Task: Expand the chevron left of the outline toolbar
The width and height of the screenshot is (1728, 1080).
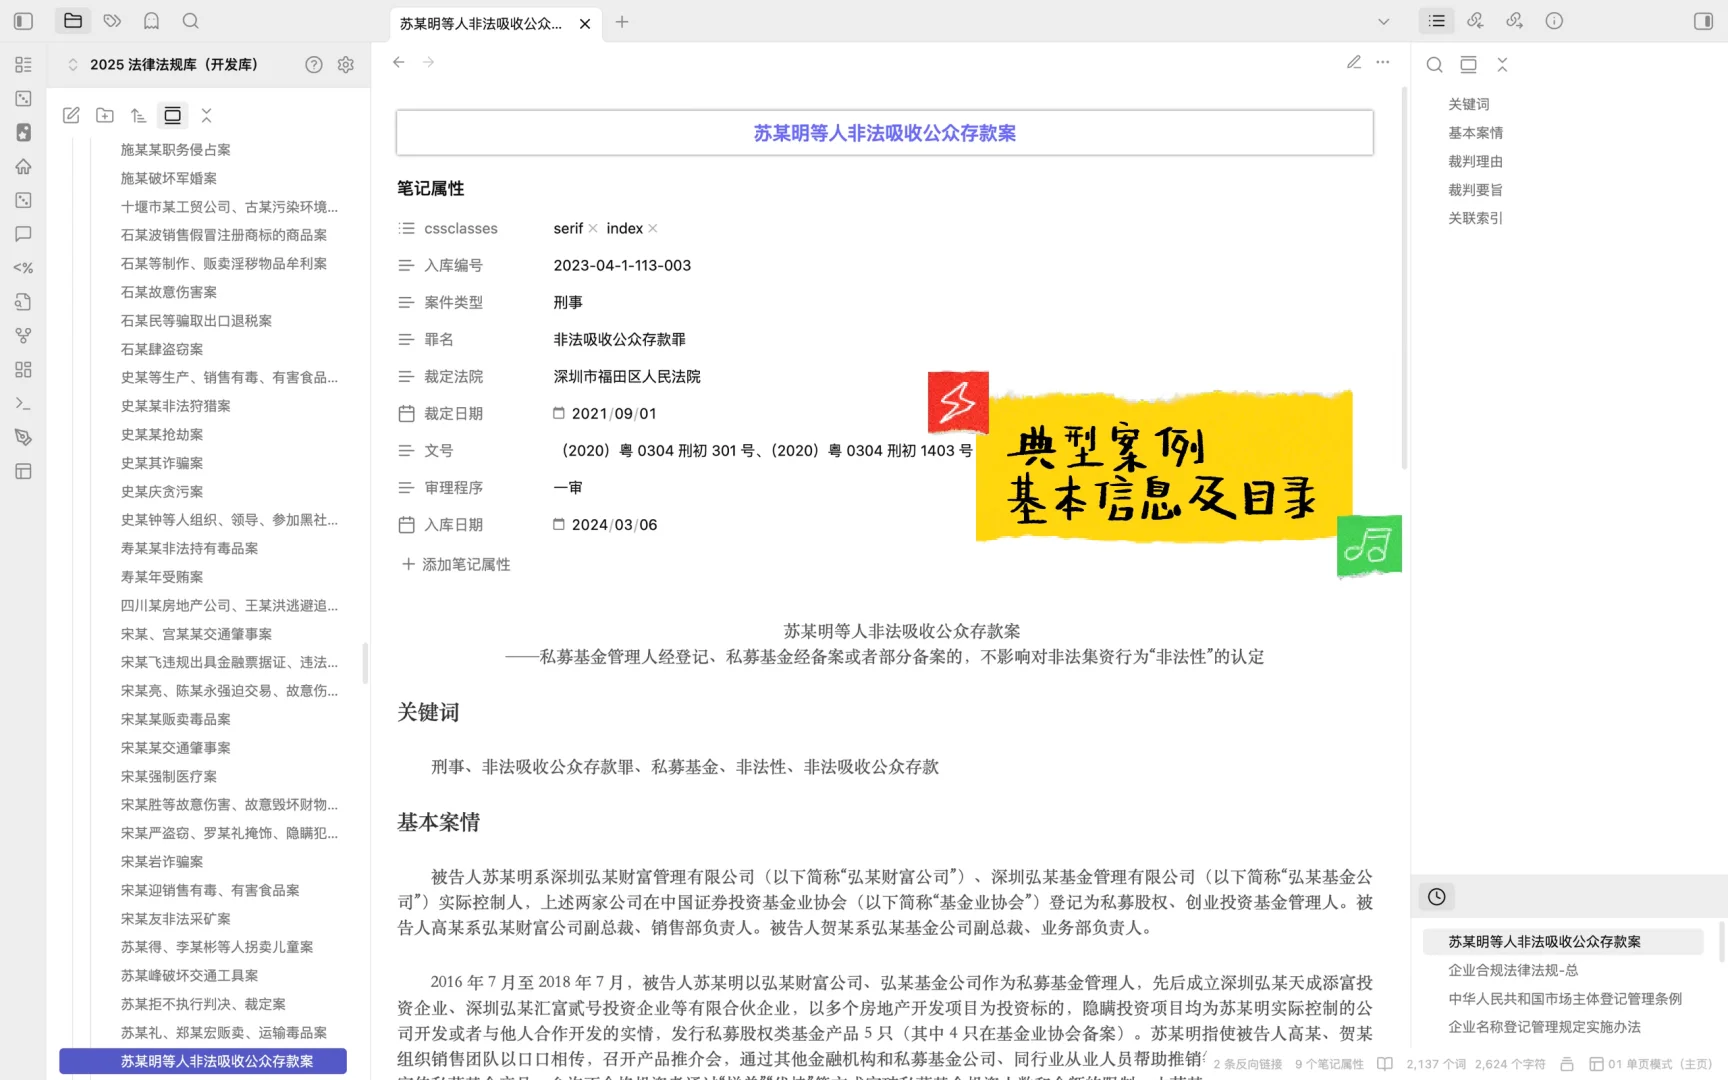Action: [1382, 21]
